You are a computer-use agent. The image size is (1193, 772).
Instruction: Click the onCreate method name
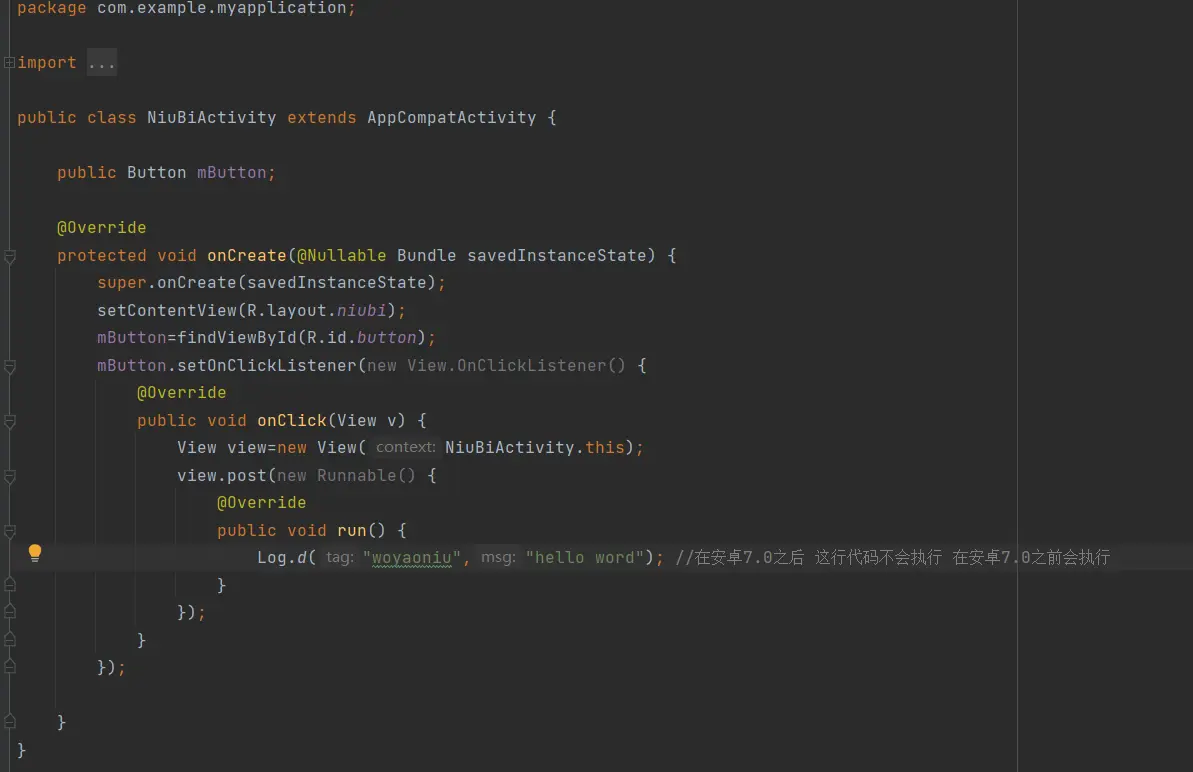(246, 256)
